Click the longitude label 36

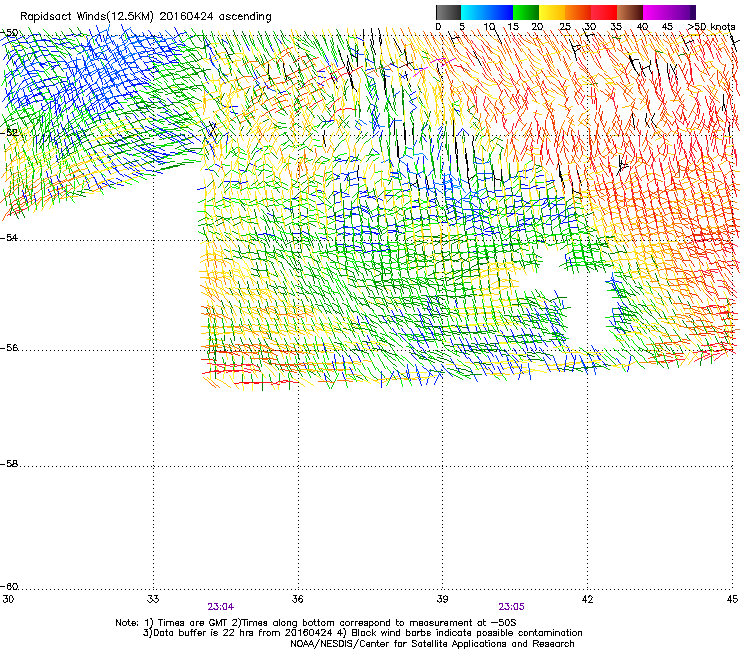pyautogui.click(x=297, y=599)
